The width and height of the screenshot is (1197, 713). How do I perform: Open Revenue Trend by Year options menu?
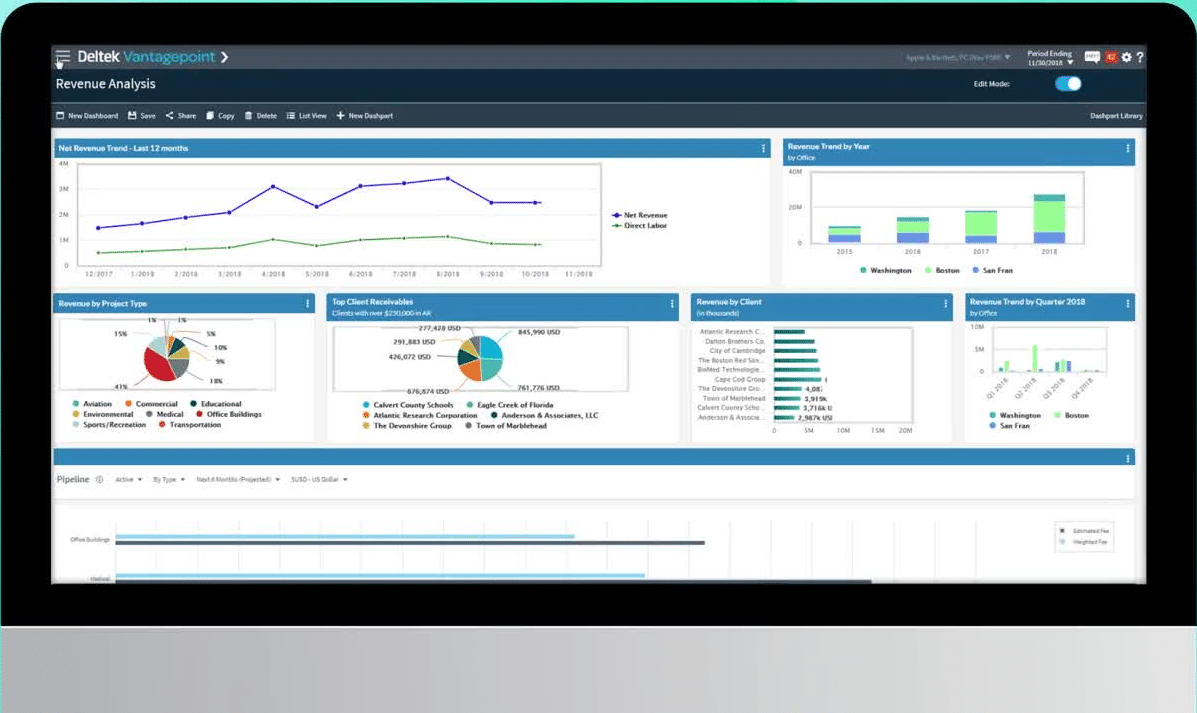1128,149
